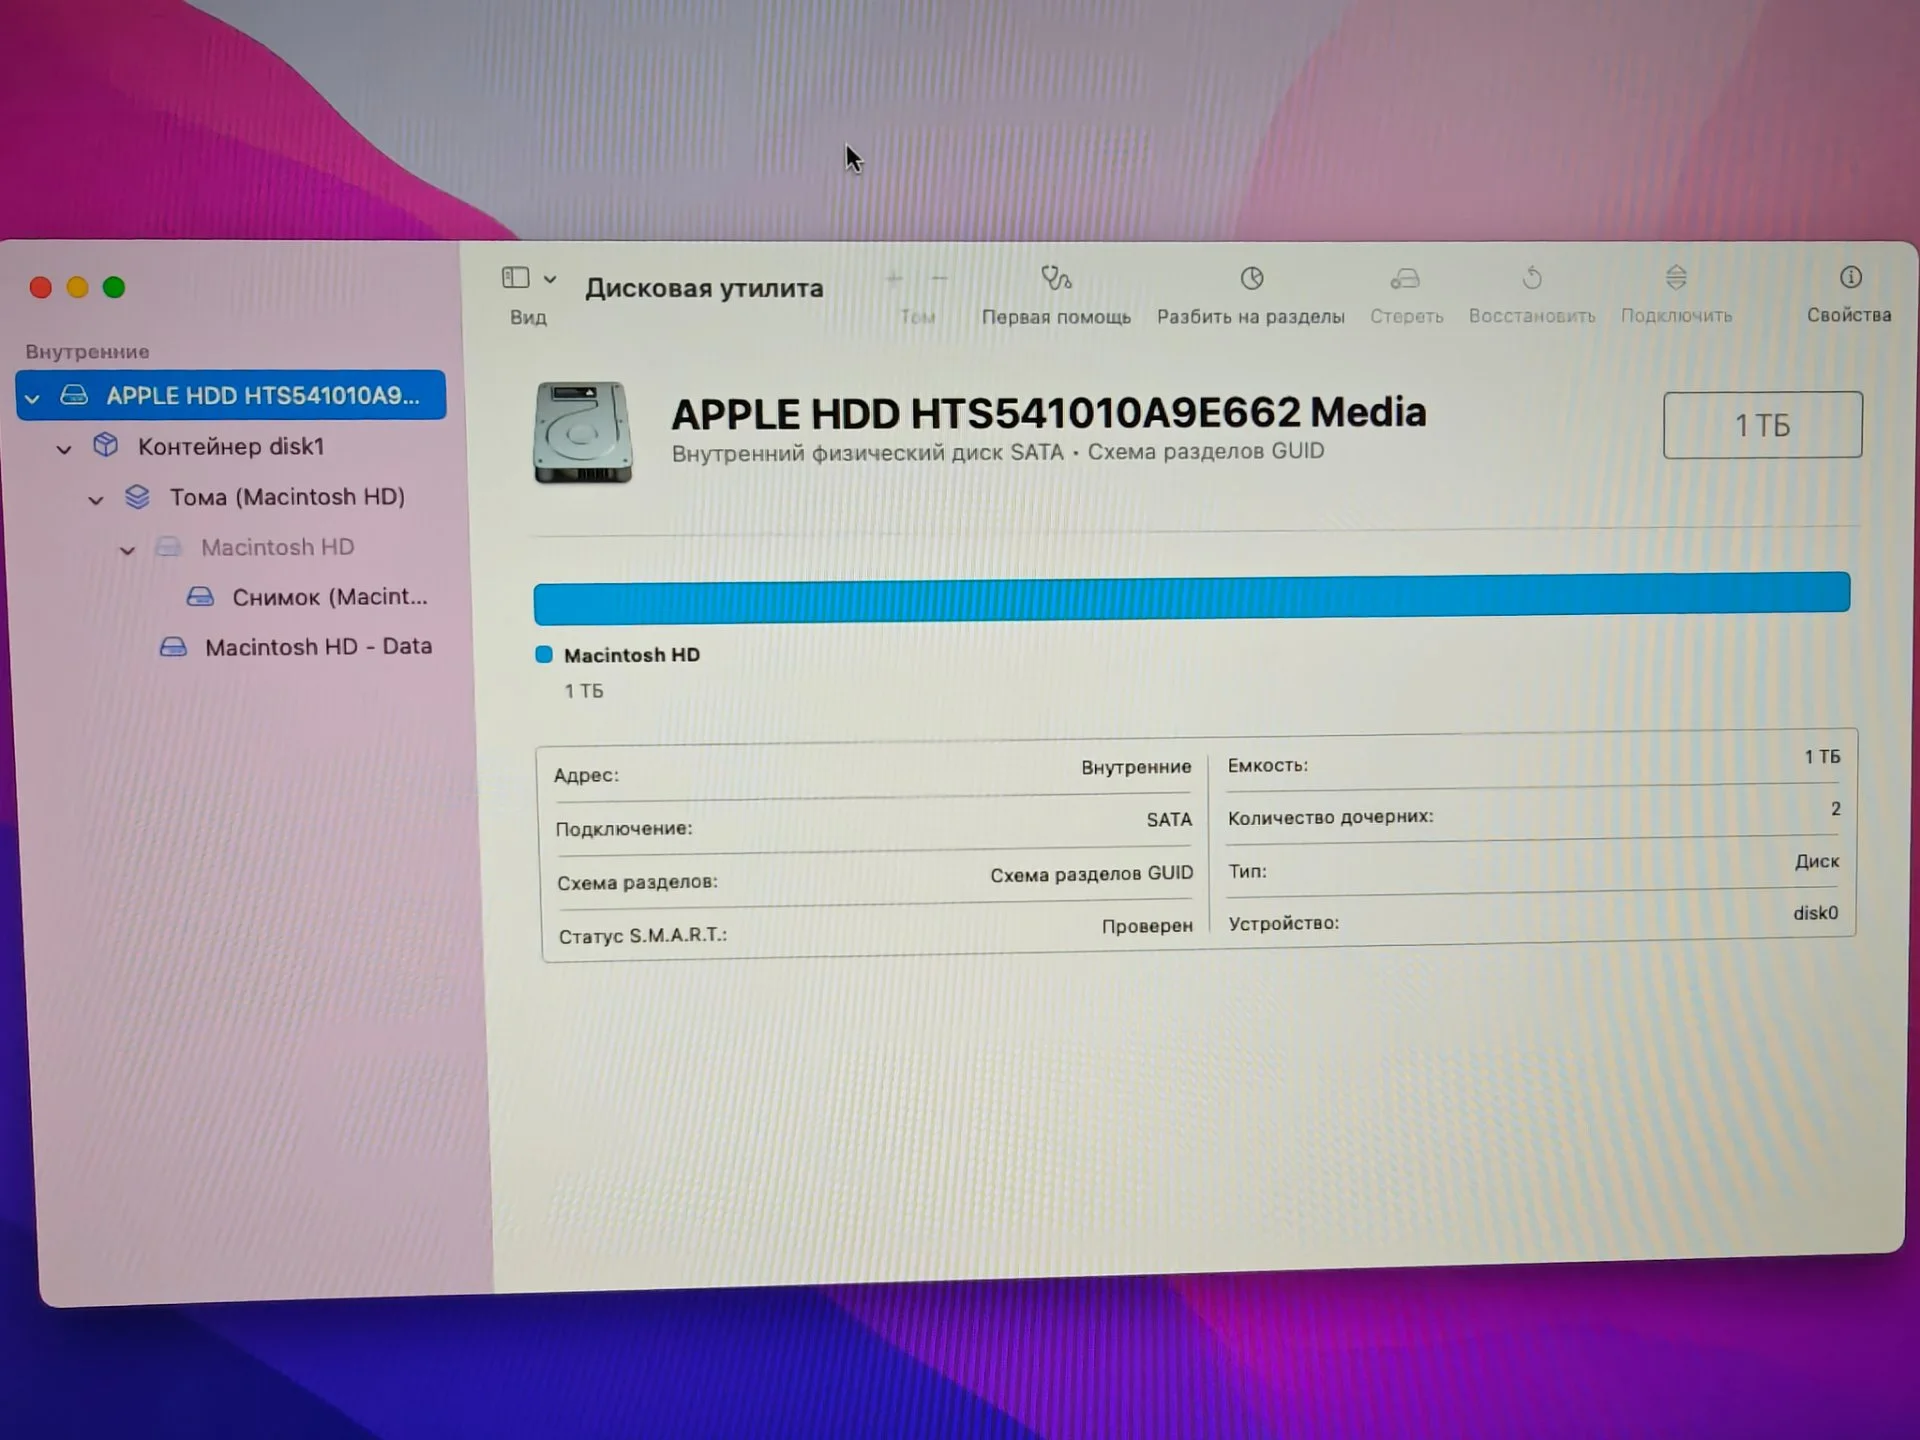This screenshot has height=1440, width=1920.
Task: Collapse the greyed Macintosh HD chevron
Action: point(127,550)
